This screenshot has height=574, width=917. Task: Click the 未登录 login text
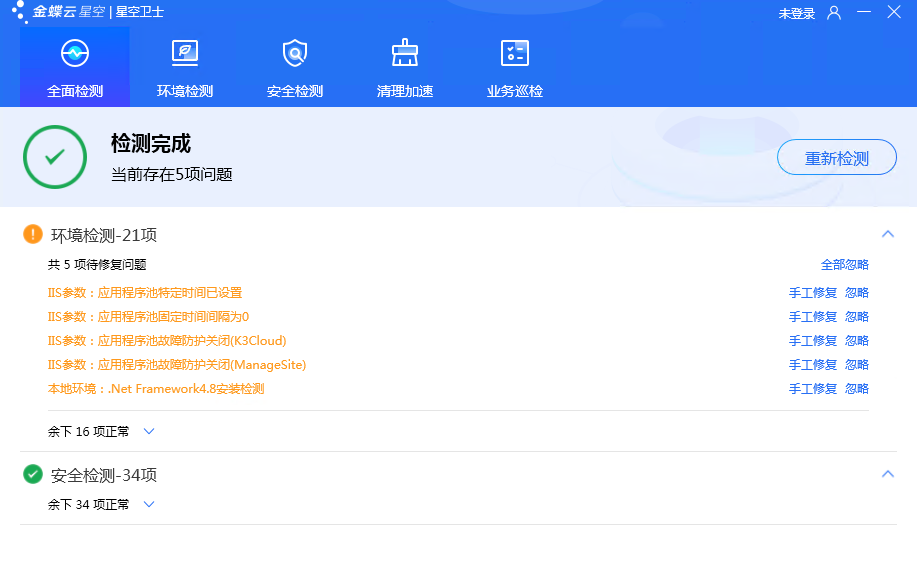point(797,13)
